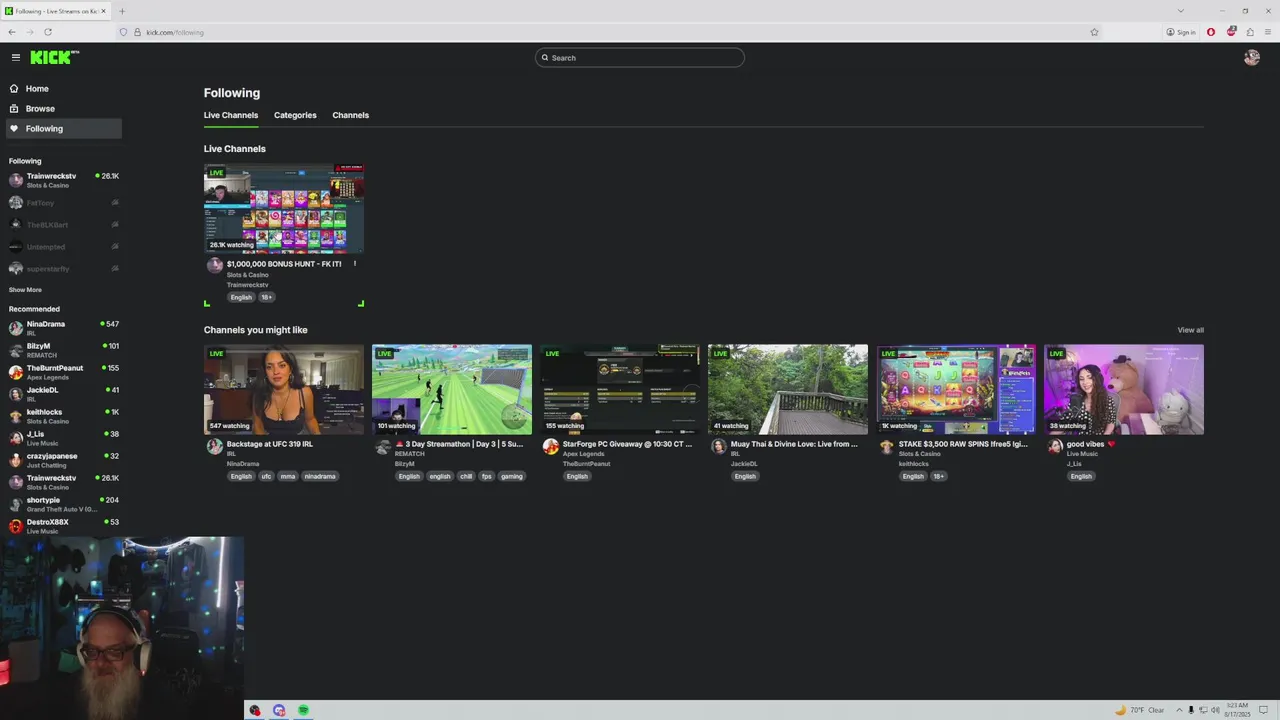Viewport: 1280px width, 720px height.
Task: Open StarForge PC Giveaway stream thumbnail
Action: pos(620,389)
